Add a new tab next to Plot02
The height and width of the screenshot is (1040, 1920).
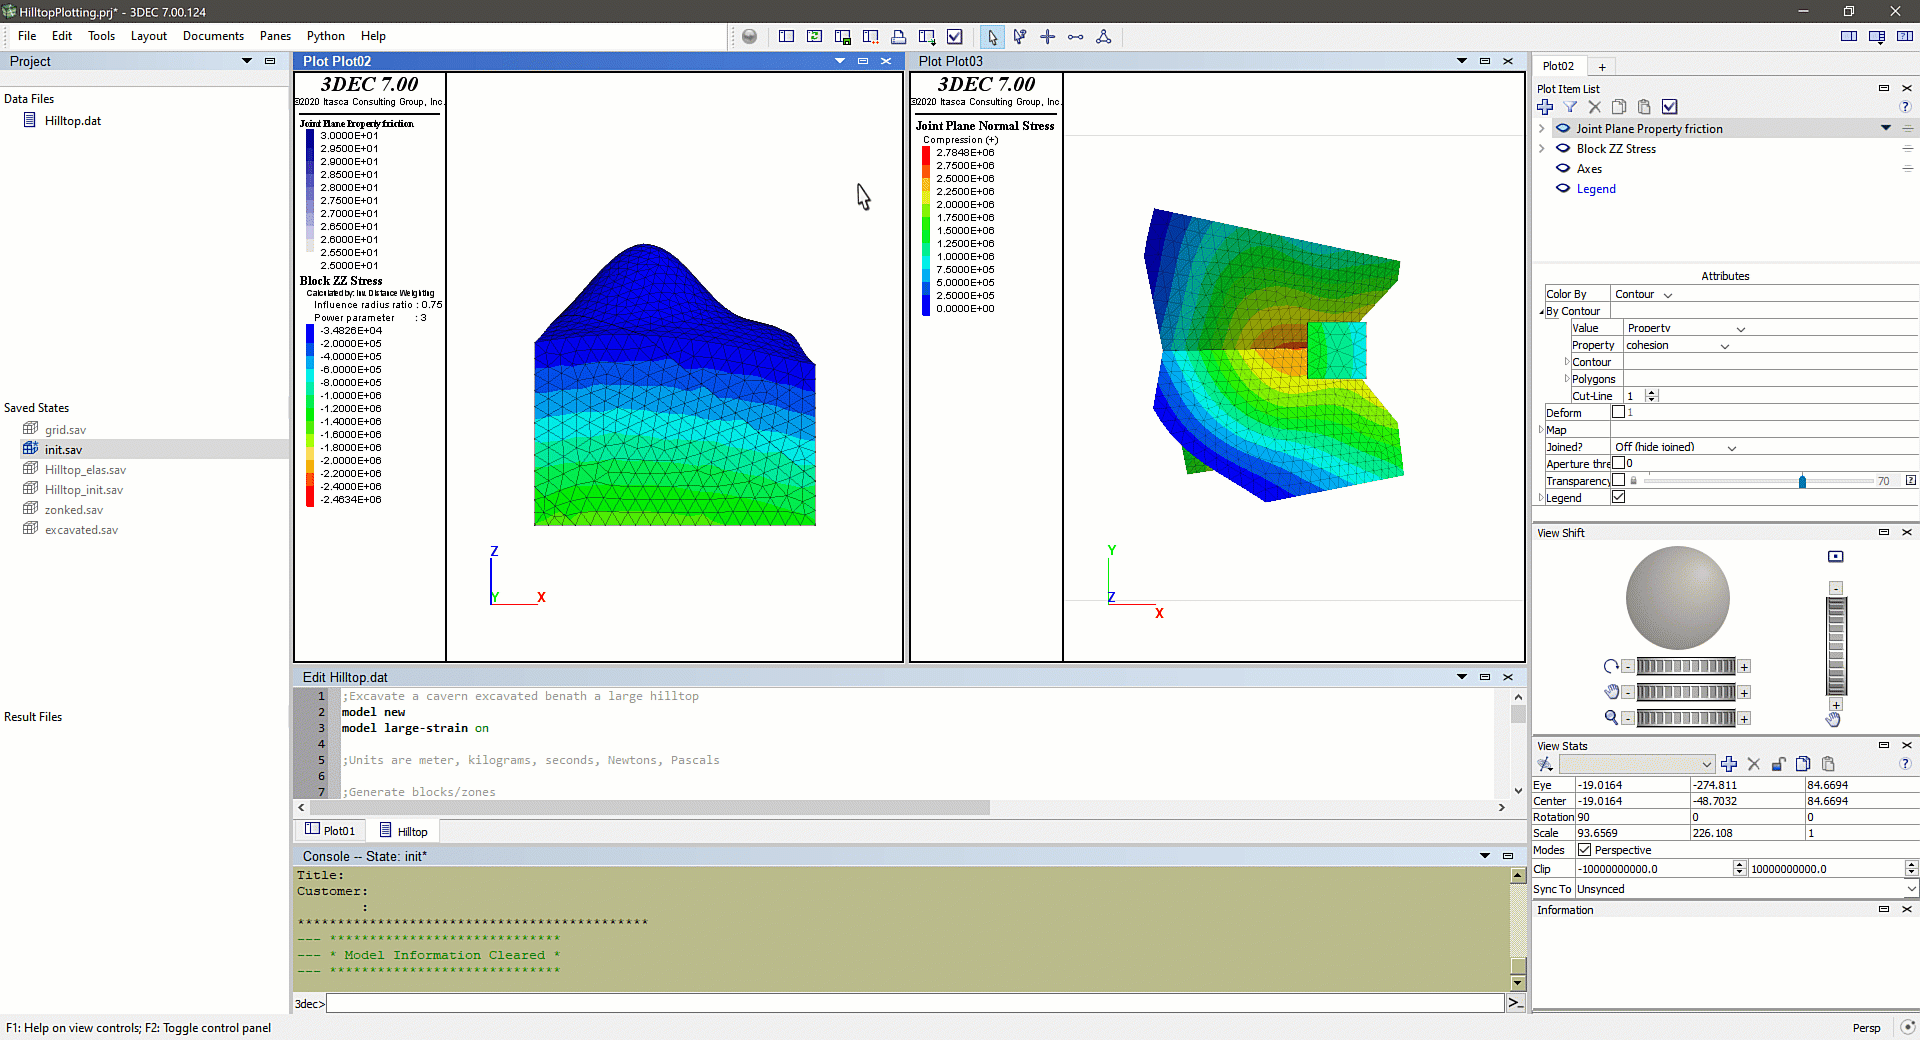1602,67
